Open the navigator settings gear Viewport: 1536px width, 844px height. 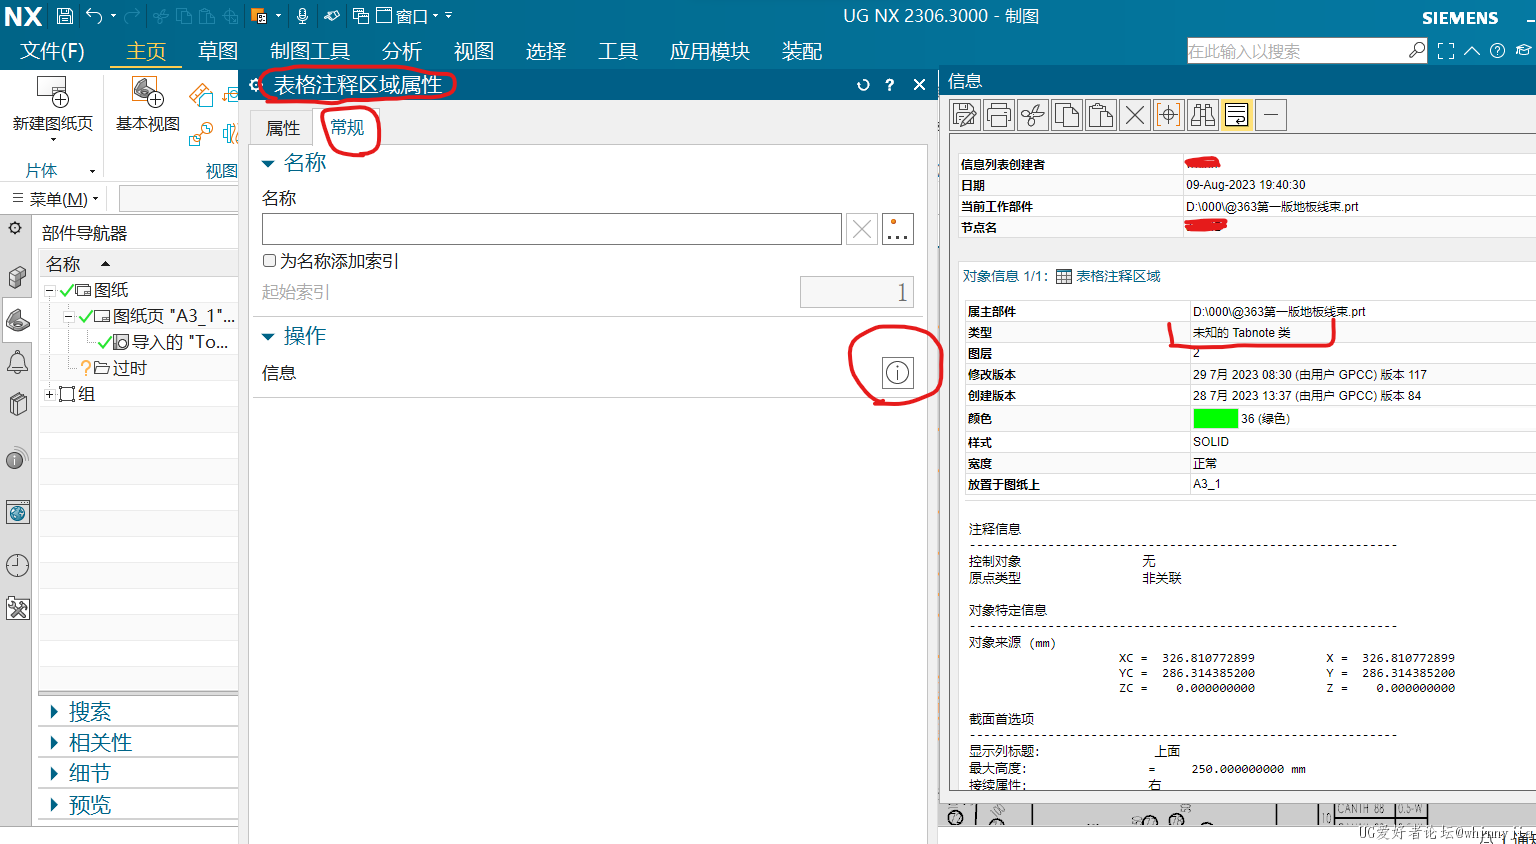pos(15,228)
